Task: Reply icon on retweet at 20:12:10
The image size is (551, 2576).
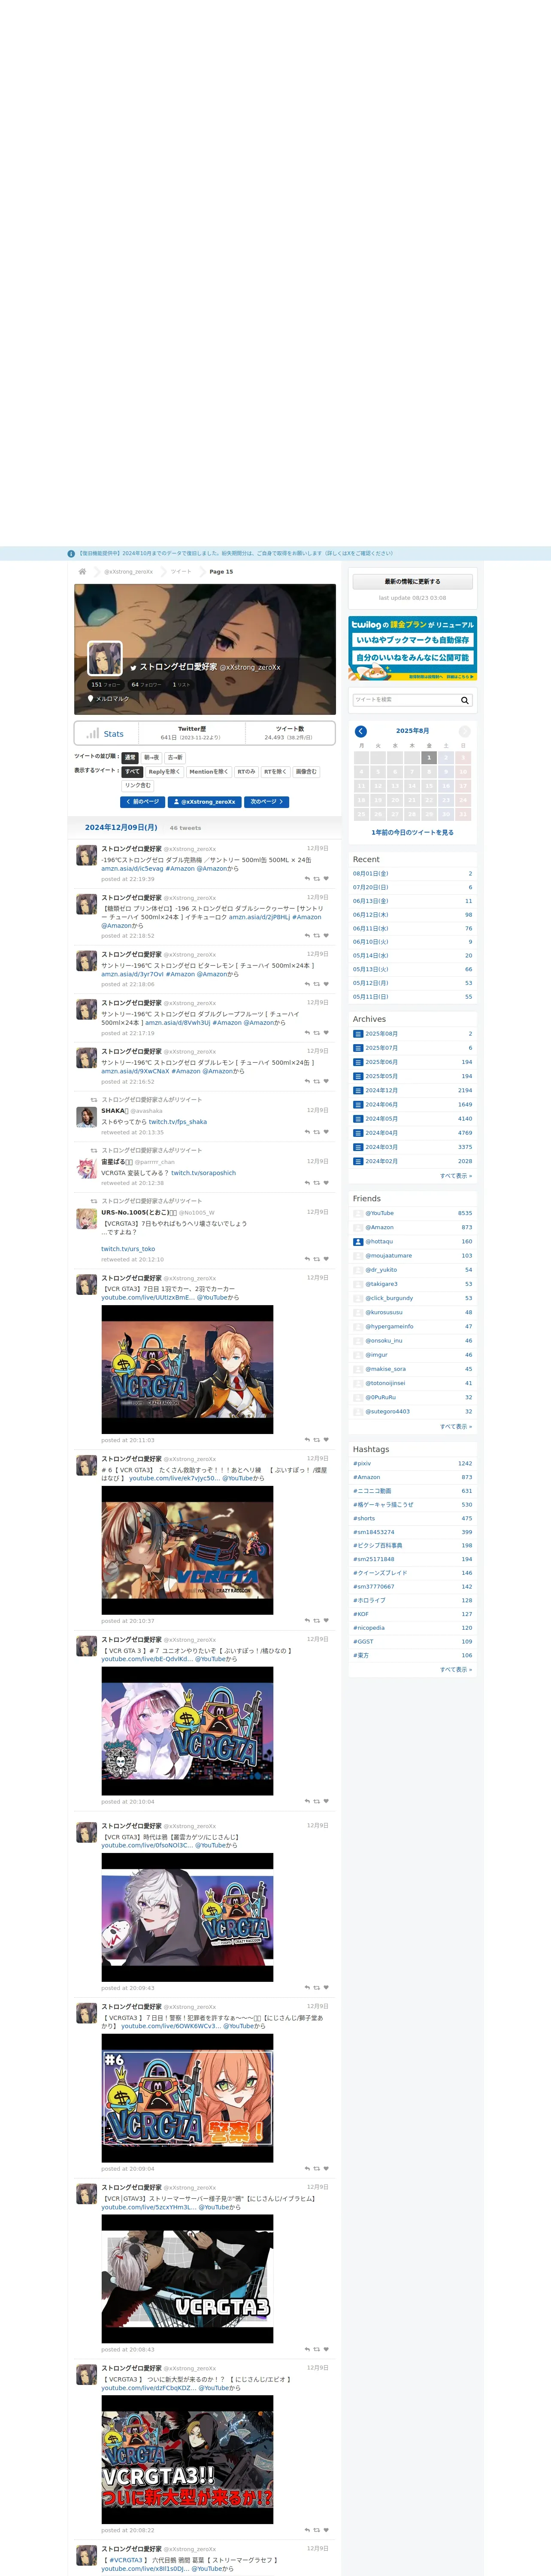Action: click(307, 1259)
